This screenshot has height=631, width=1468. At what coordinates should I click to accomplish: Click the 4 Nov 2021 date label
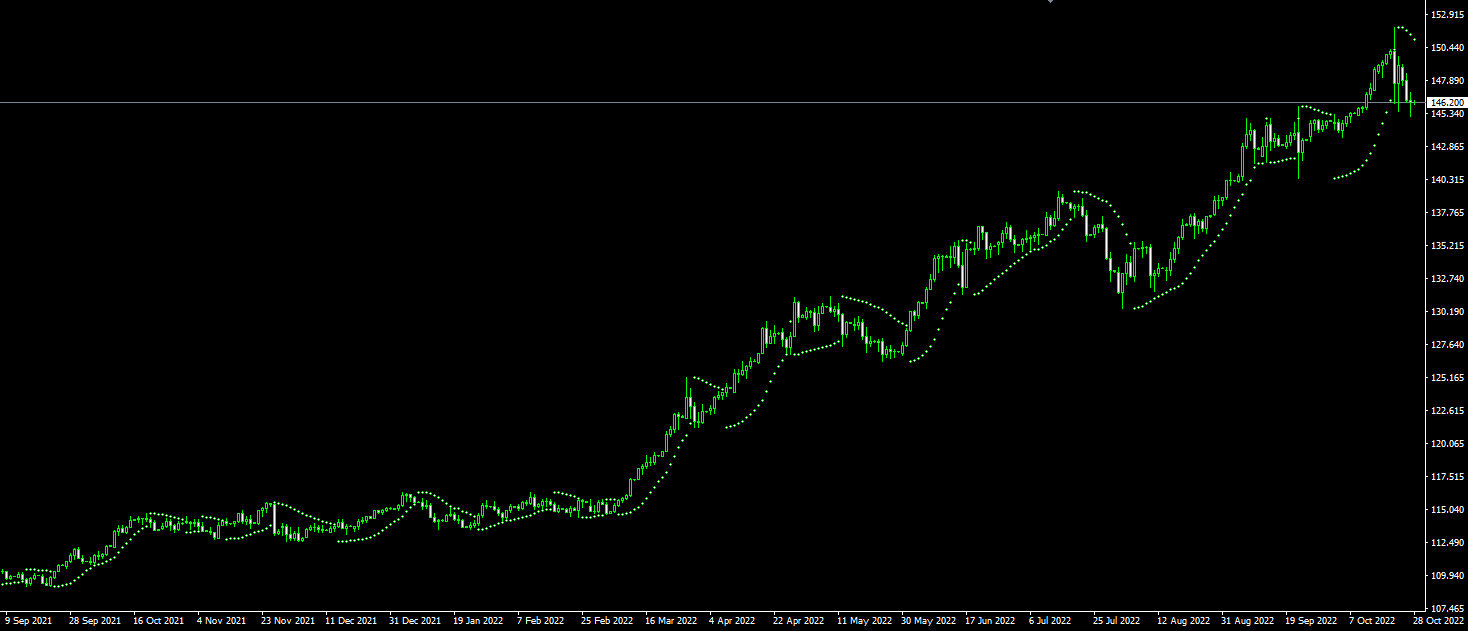[222, 621]
